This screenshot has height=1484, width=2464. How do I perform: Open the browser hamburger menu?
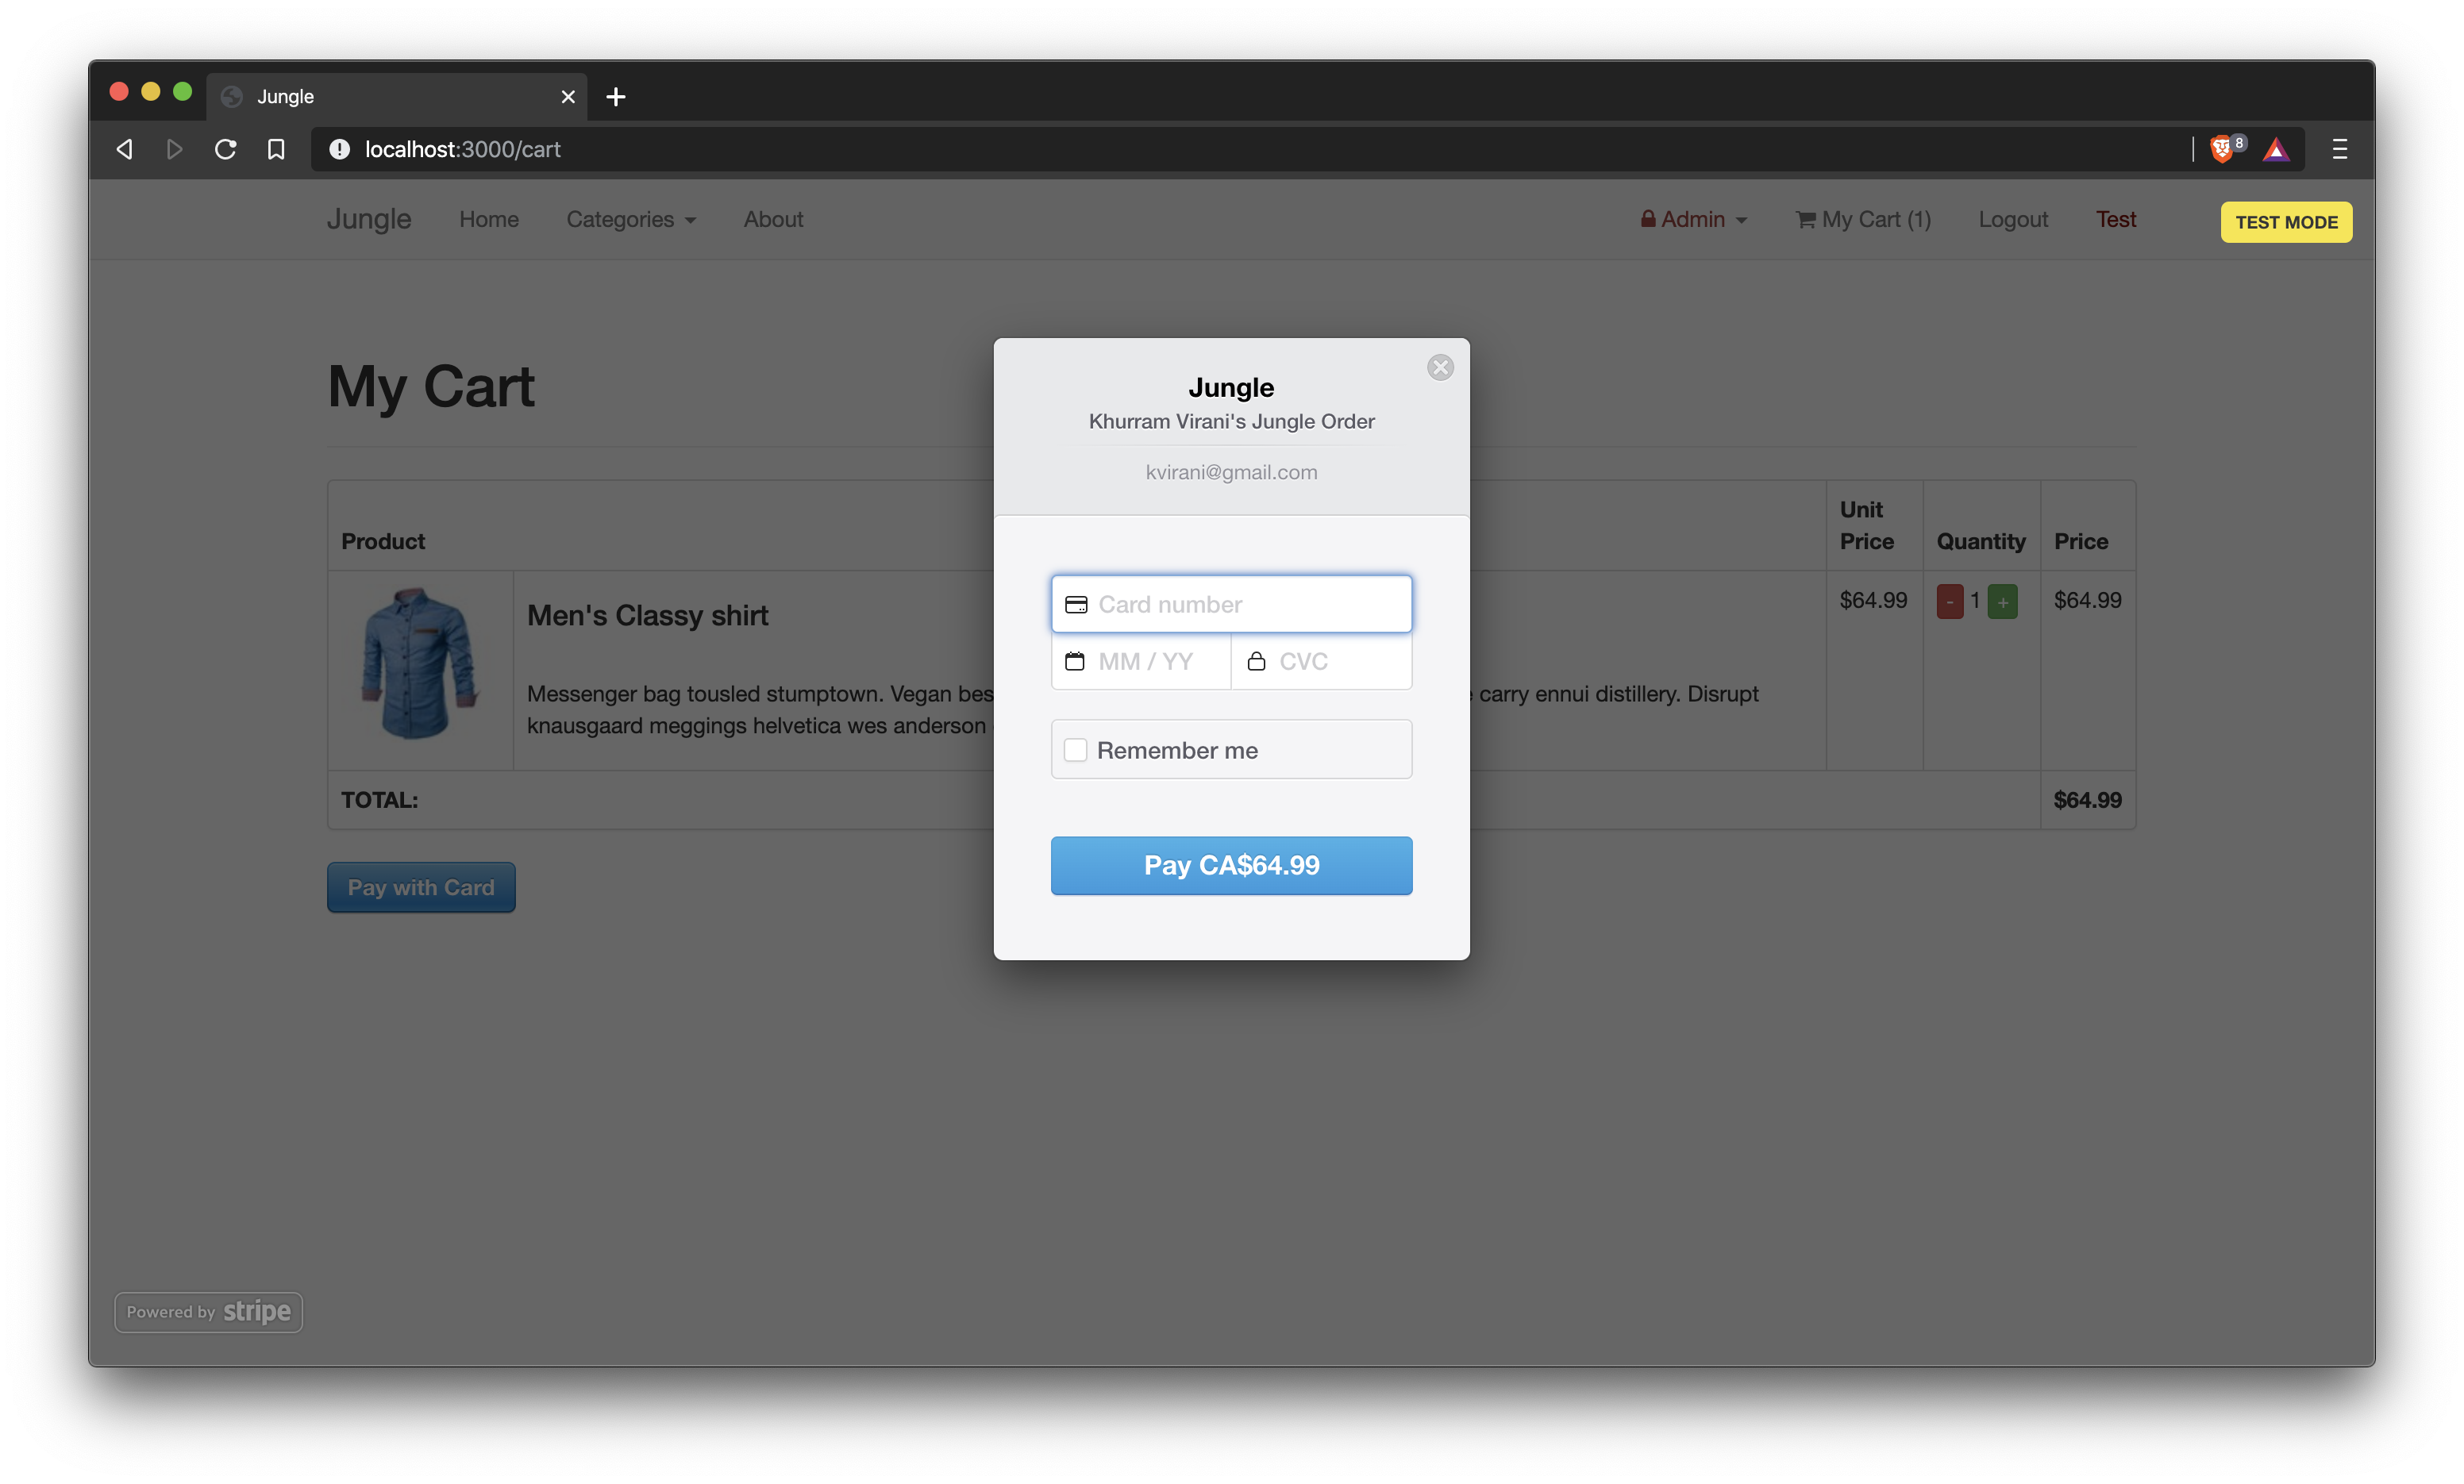pyautogui.click(x=2339, y=149)
